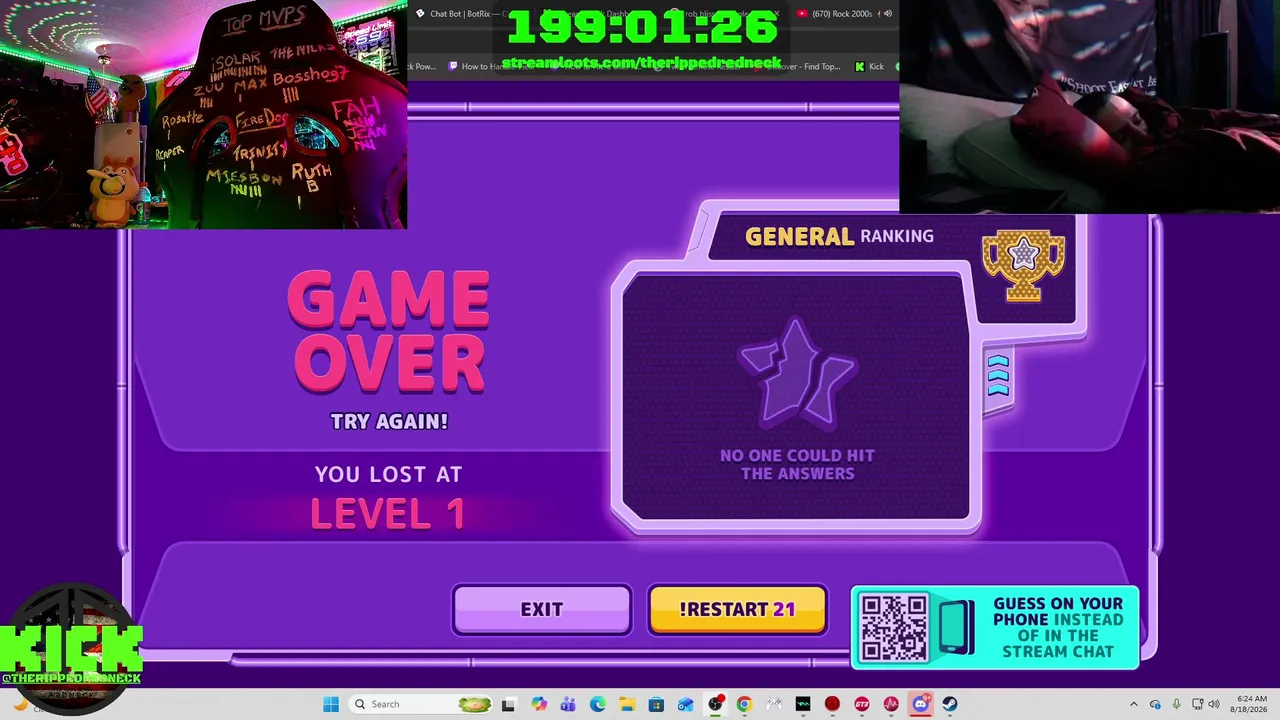1280x720 pixels.
Task: Click GUESS ON YOUR PHONE INSTEAD banner text
Action: (x=1058, y=627)
